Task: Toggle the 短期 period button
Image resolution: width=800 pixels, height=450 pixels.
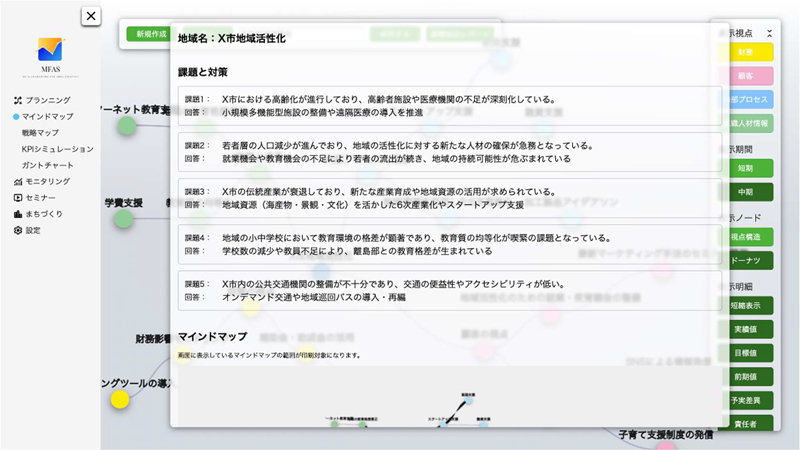Action: point(745,168)
